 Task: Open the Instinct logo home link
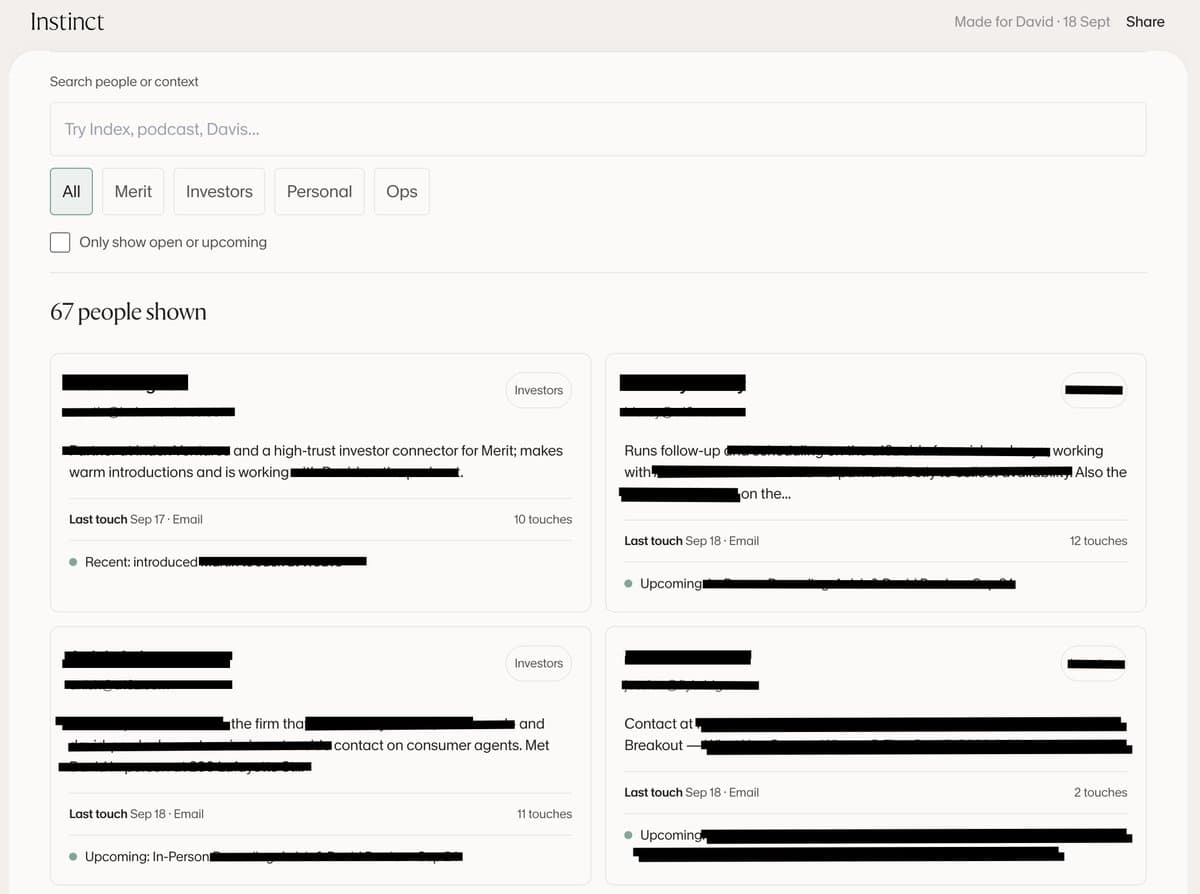click(67, 21)
